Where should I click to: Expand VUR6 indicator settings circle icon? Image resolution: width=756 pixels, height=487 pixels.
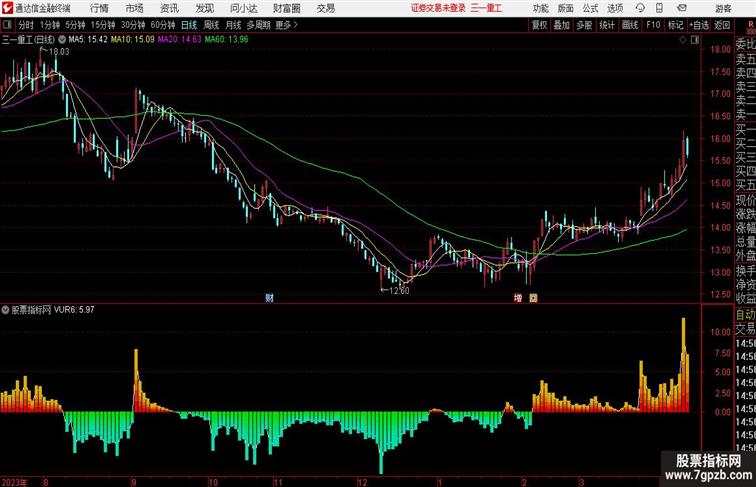pyautogui.click(x=5, y=310)
